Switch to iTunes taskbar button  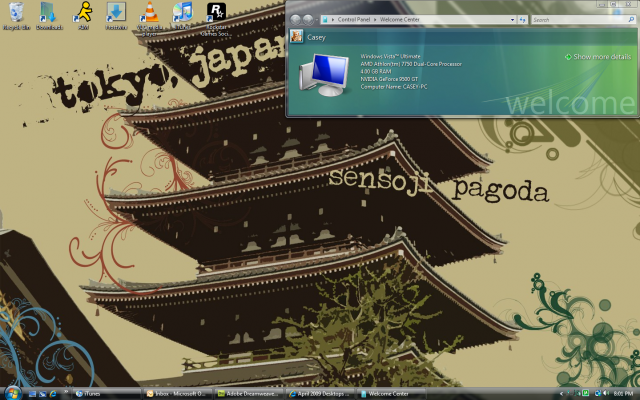pyautogui.click(x=107, y=394)
